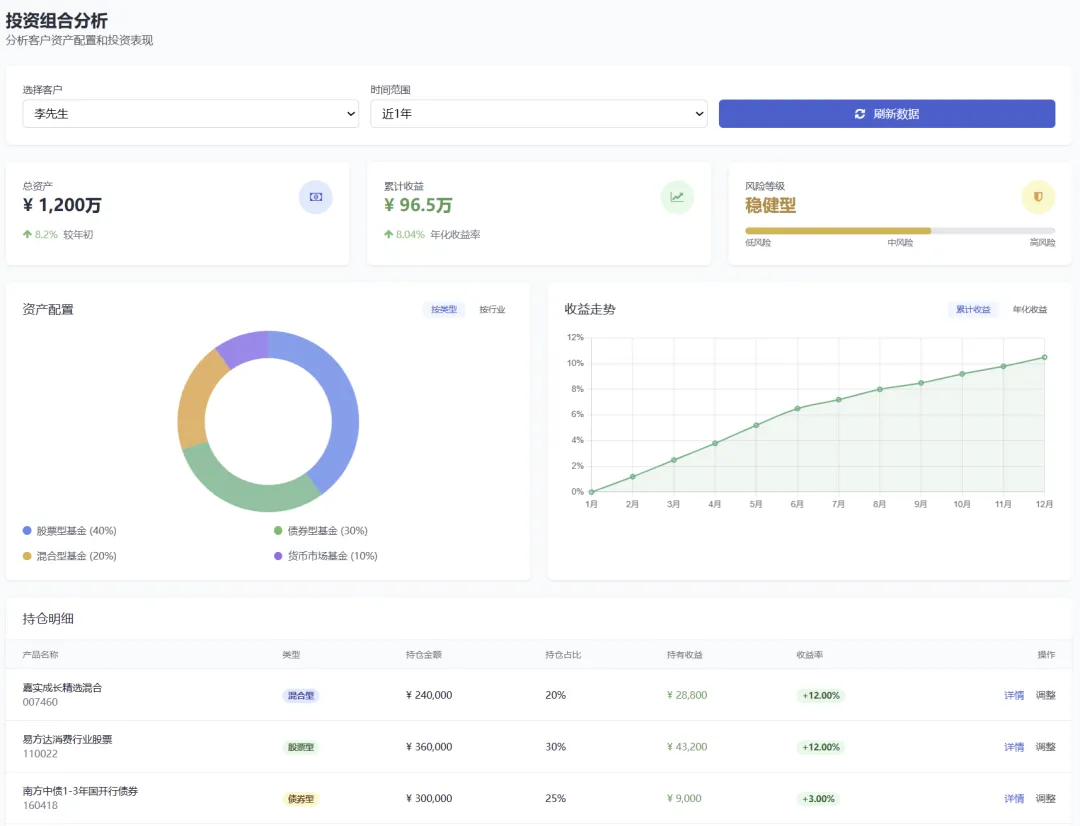Click 调整 for 易方达消费行业股票

click(x=1046, y=747)
